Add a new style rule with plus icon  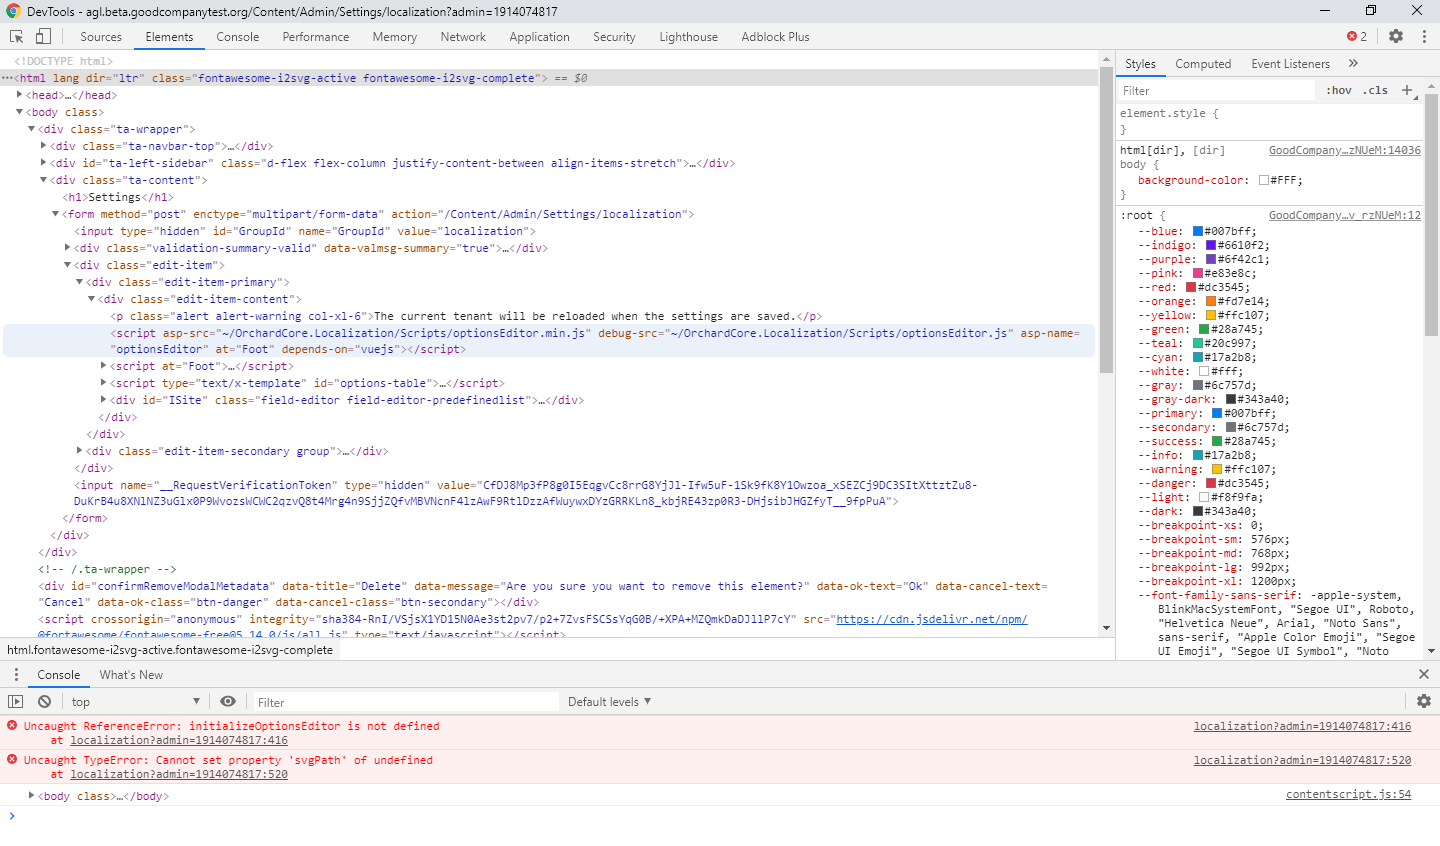tap(1409, 90)
